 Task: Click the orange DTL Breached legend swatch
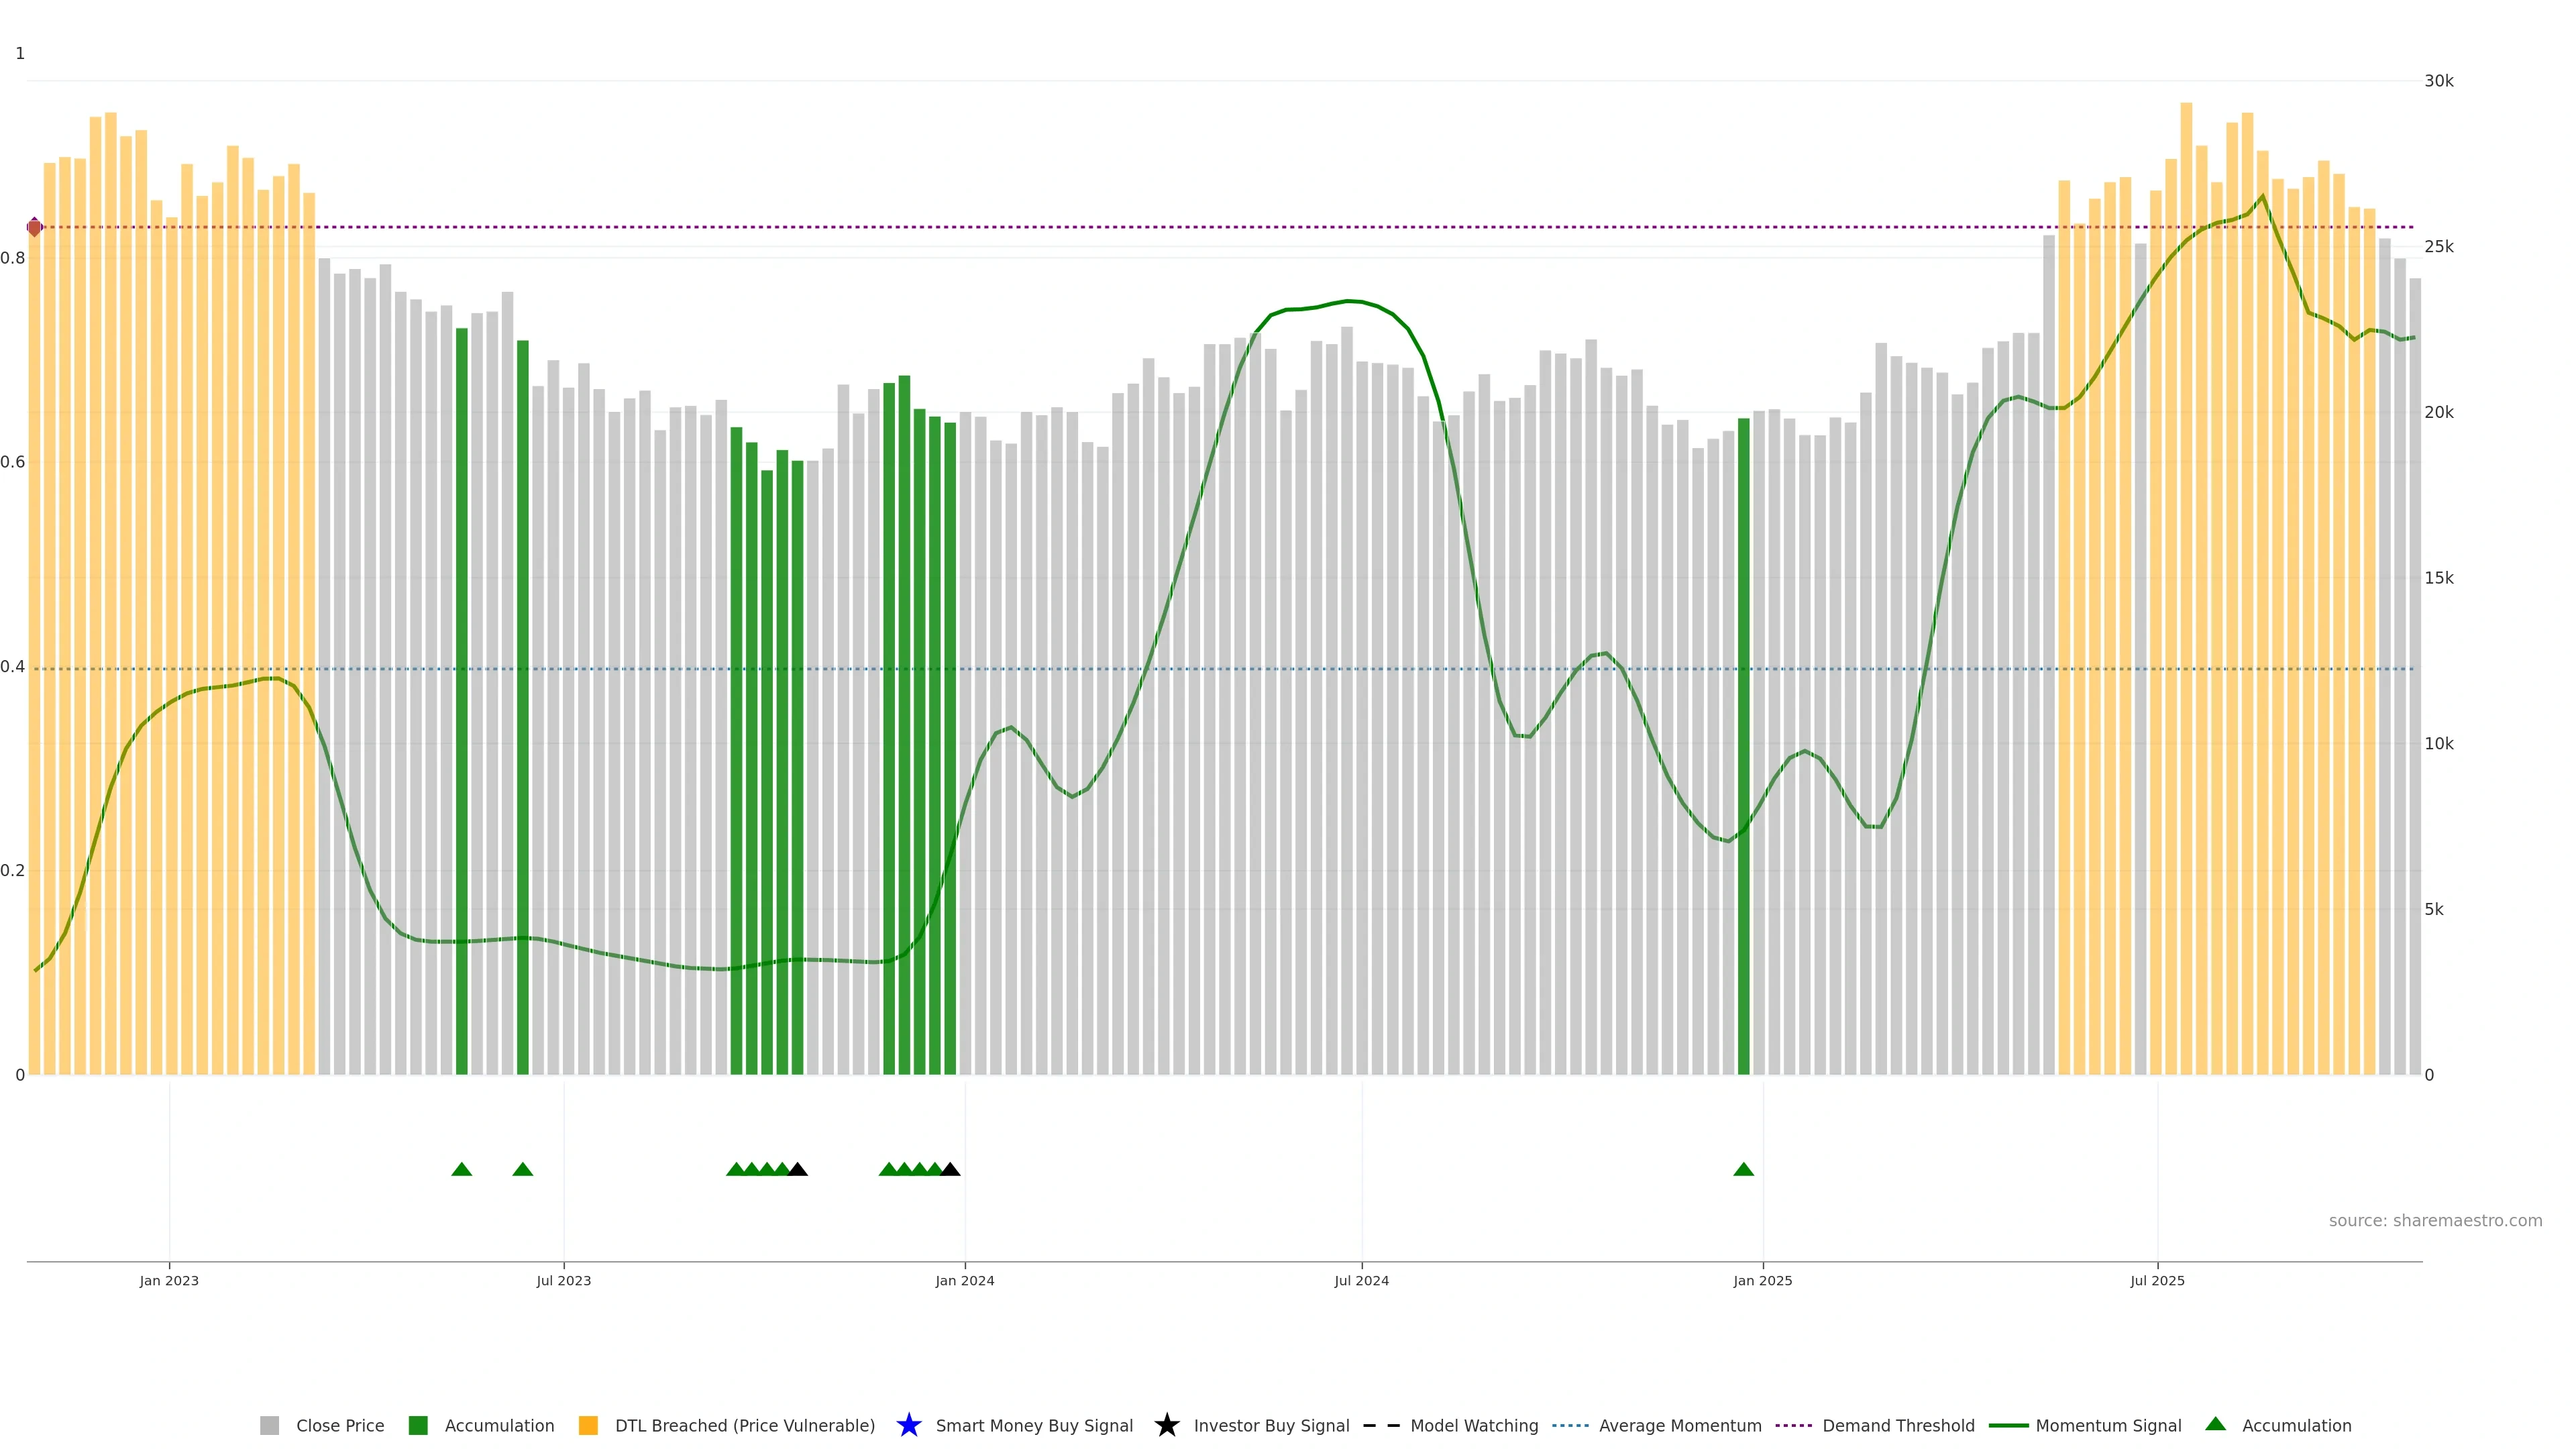588,1425
